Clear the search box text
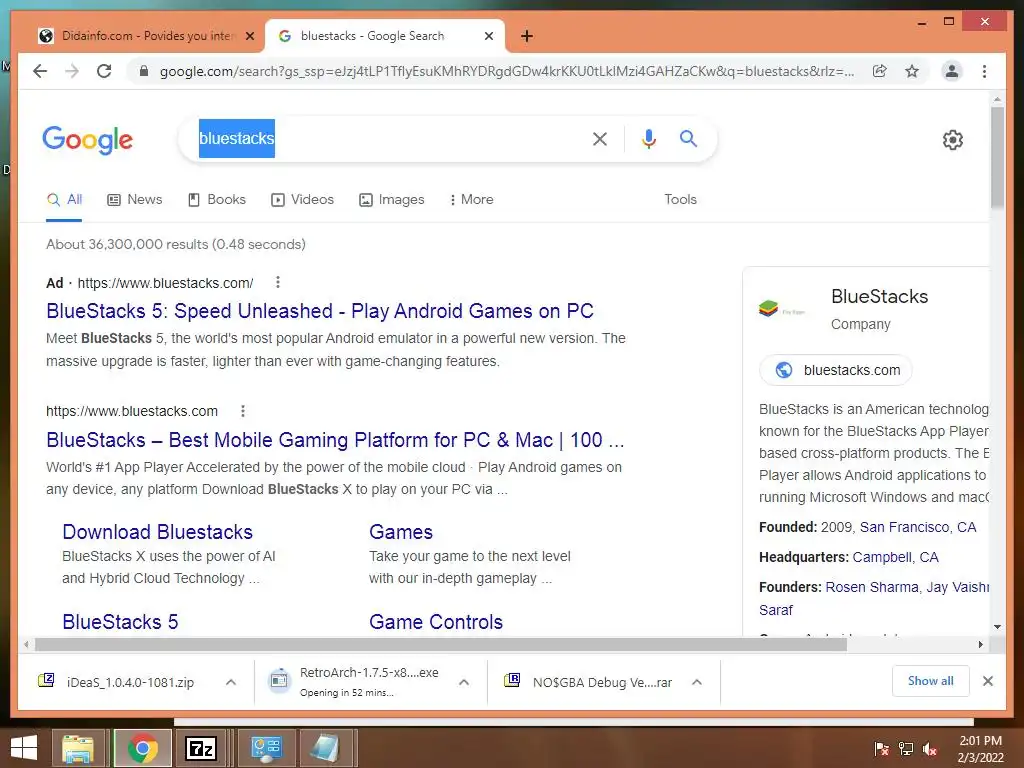1024x768 pixels. click(600, 138)
